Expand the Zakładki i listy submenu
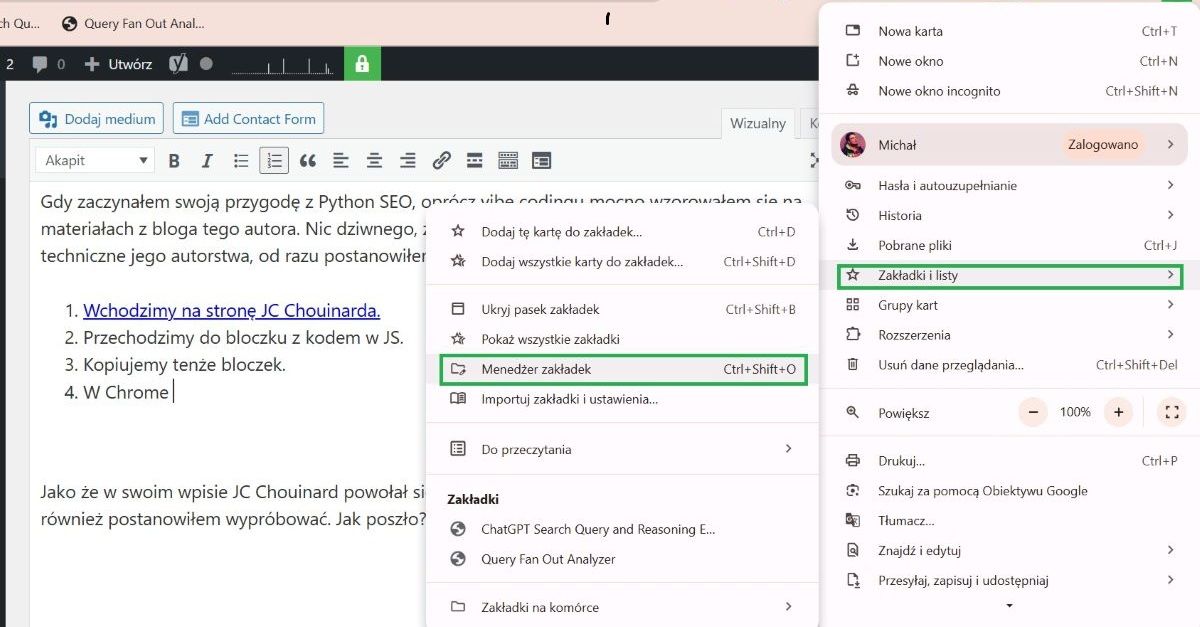The width and height of the screenshot is (1200, 627). (1010, 275)
